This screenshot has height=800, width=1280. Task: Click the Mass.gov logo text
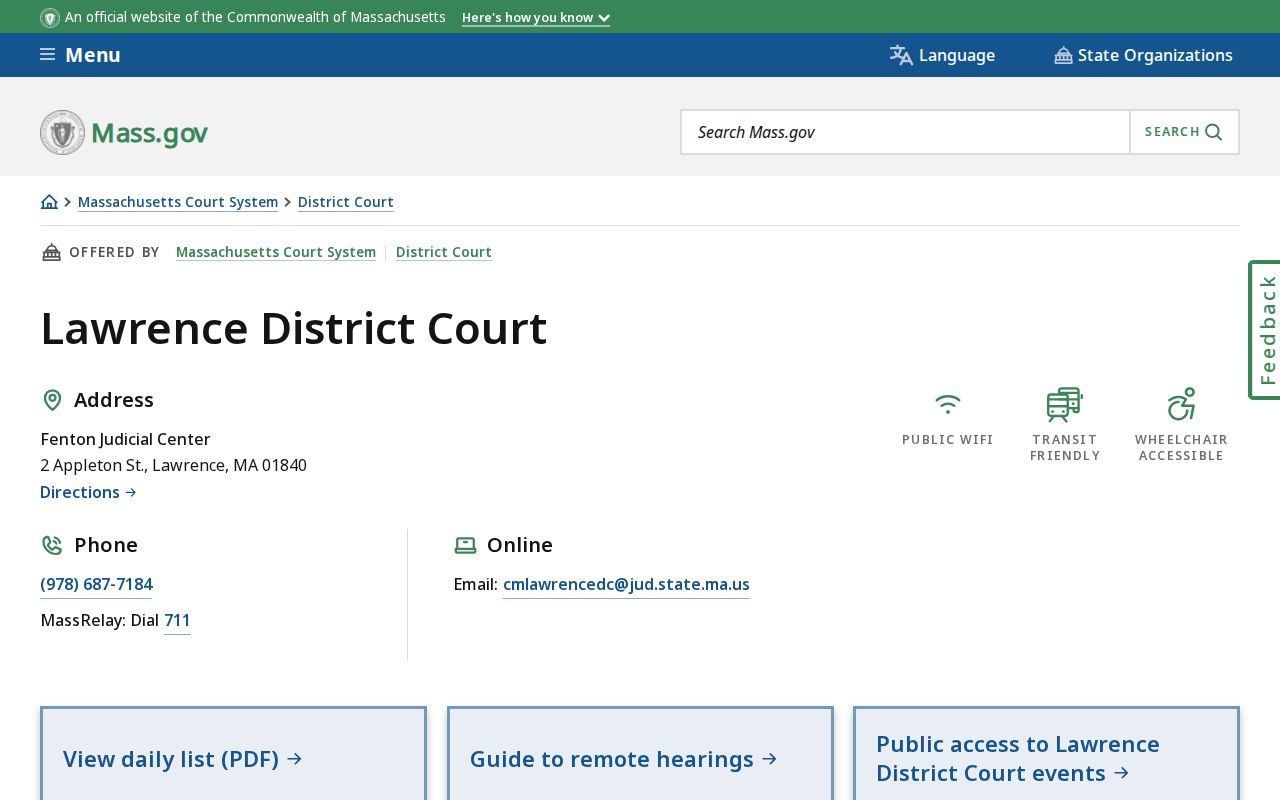point(149,132)
